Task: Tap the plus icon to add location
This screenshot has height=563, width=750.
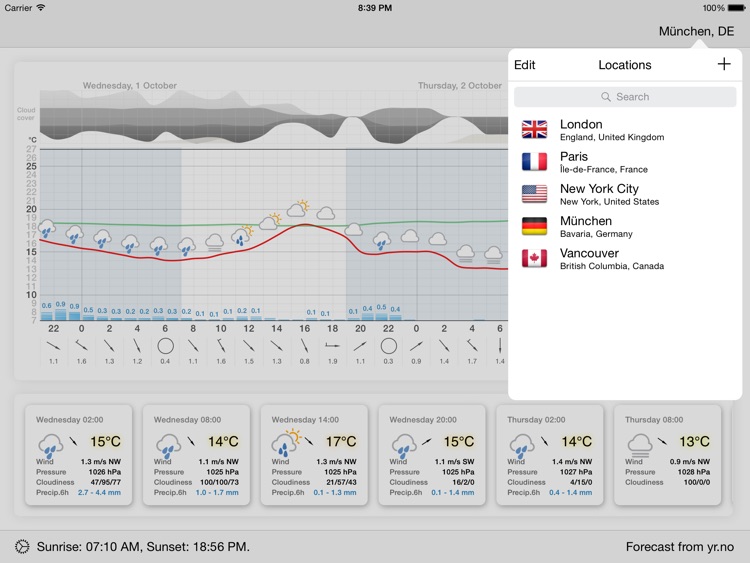Action: [x=724, y=64]
